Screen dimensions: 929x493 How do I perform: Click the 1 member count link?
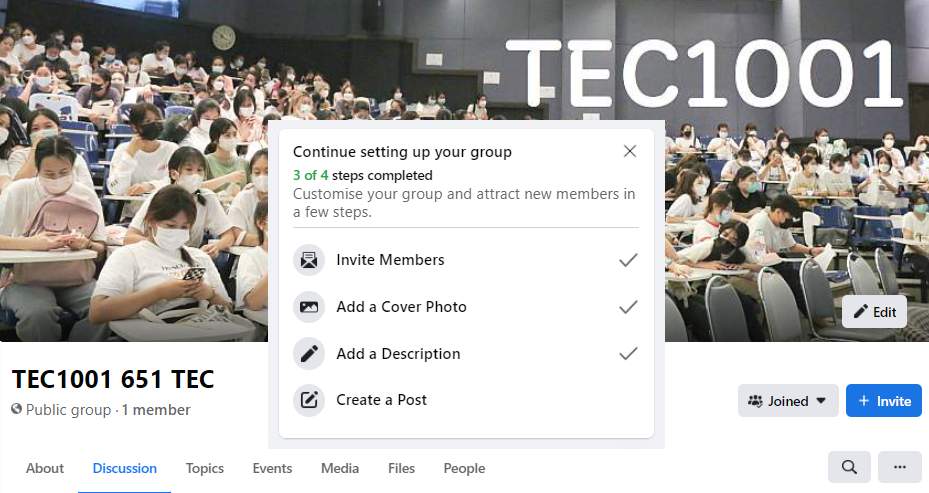pyautogui.click(x=156, y=409)
